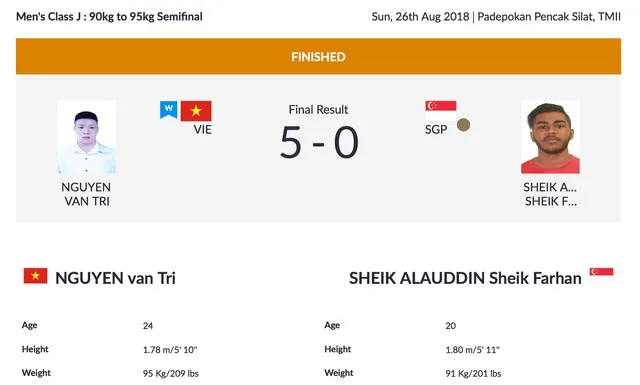This screenshot has width=640, height=385.
Task: Select the truncated SHEIK A... SHEIK F... name
Action: (x=550, y=194)
